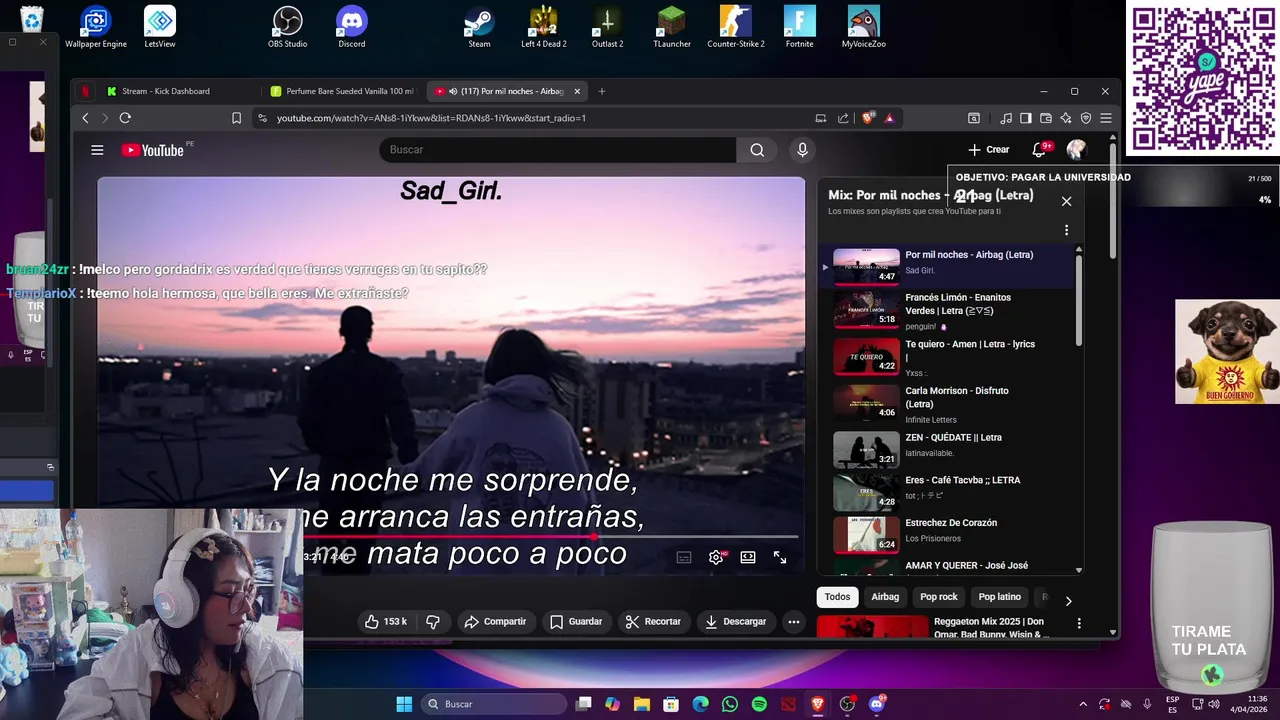Toggle subtitles in the video player
This screenshot has width=1280, height=720.
[x=684, y=558]
